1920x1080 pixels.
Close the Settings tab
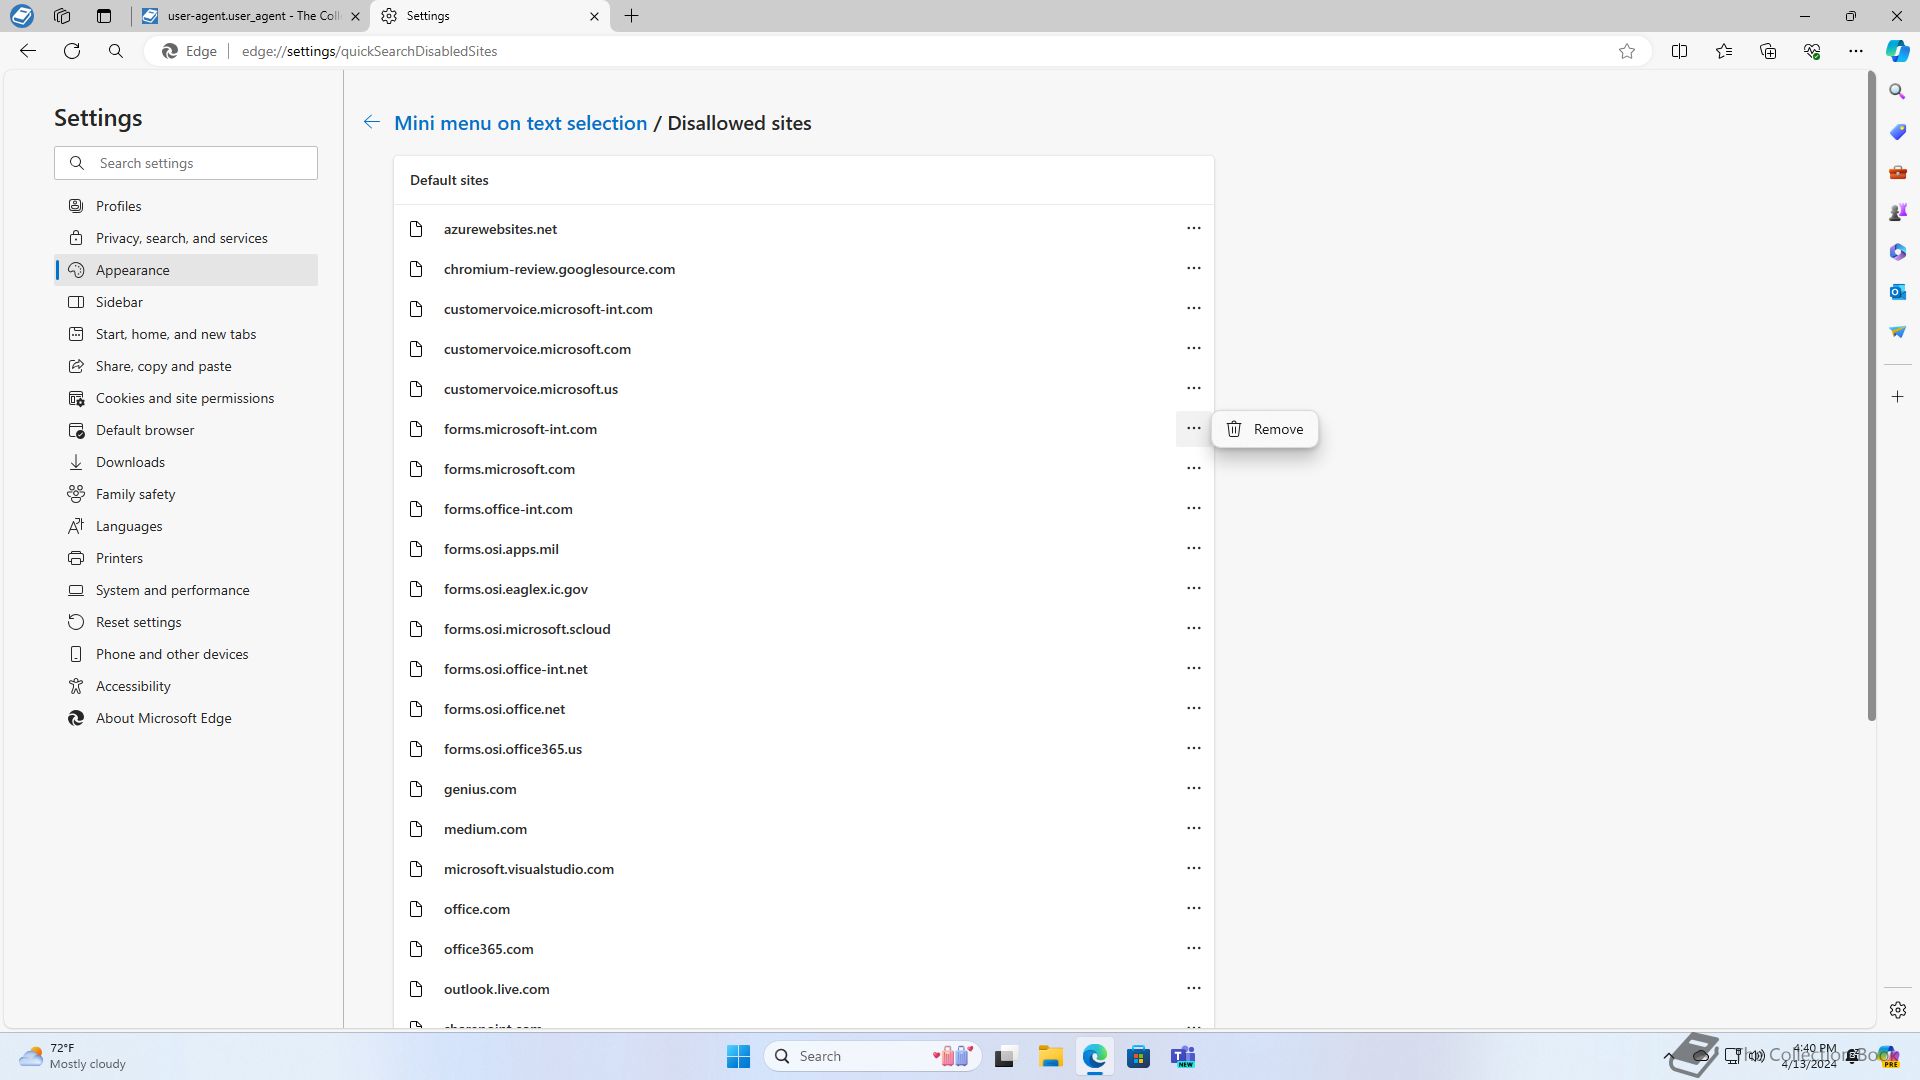pos(594,16)
